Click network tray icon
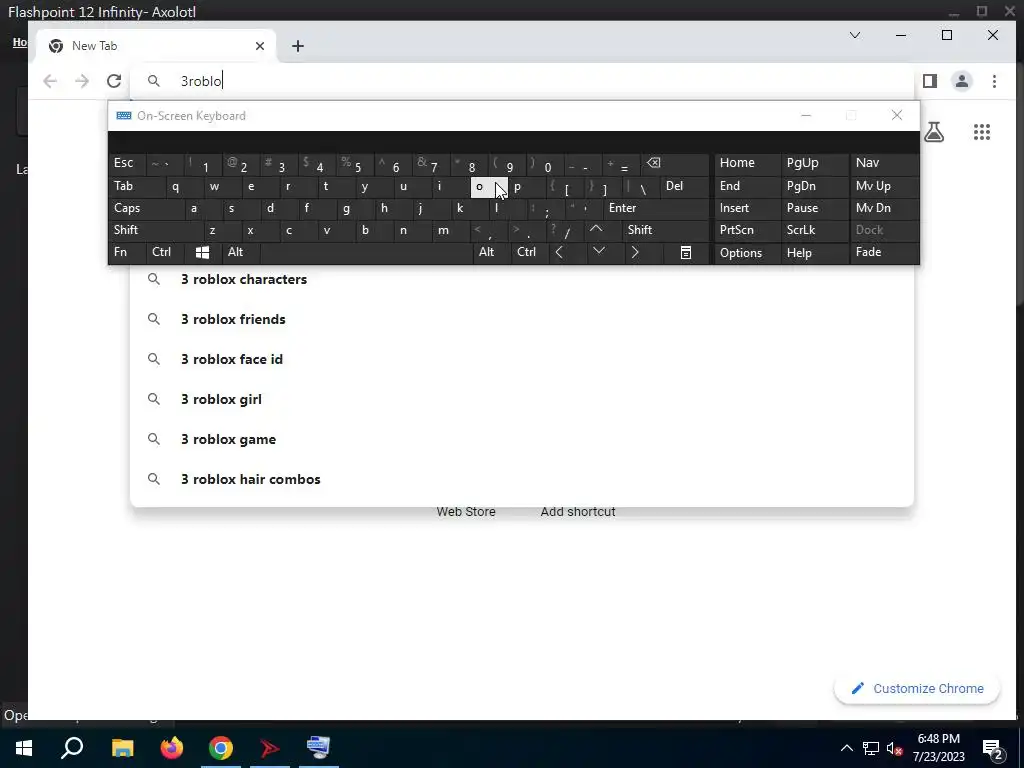The image size is (1024, 768). (x=871, y=748)
